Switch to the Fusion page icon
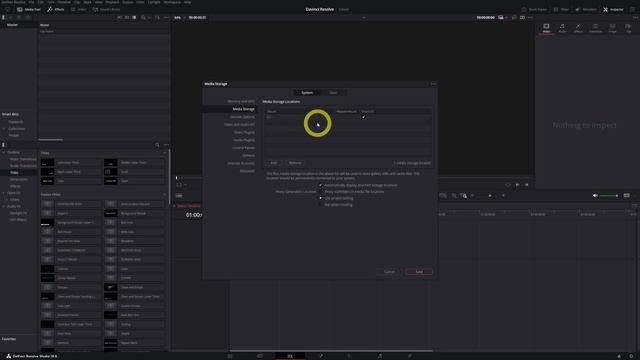The width and height of the screenshot is (640, 360). pyautogui.click(x=320, y=356)
